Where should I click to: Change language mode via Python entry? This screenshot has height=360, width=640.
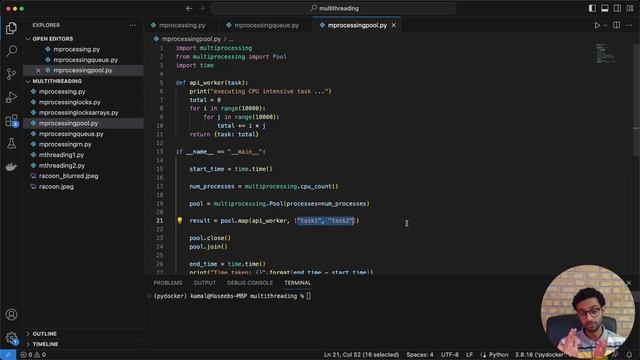pos(498,355)
